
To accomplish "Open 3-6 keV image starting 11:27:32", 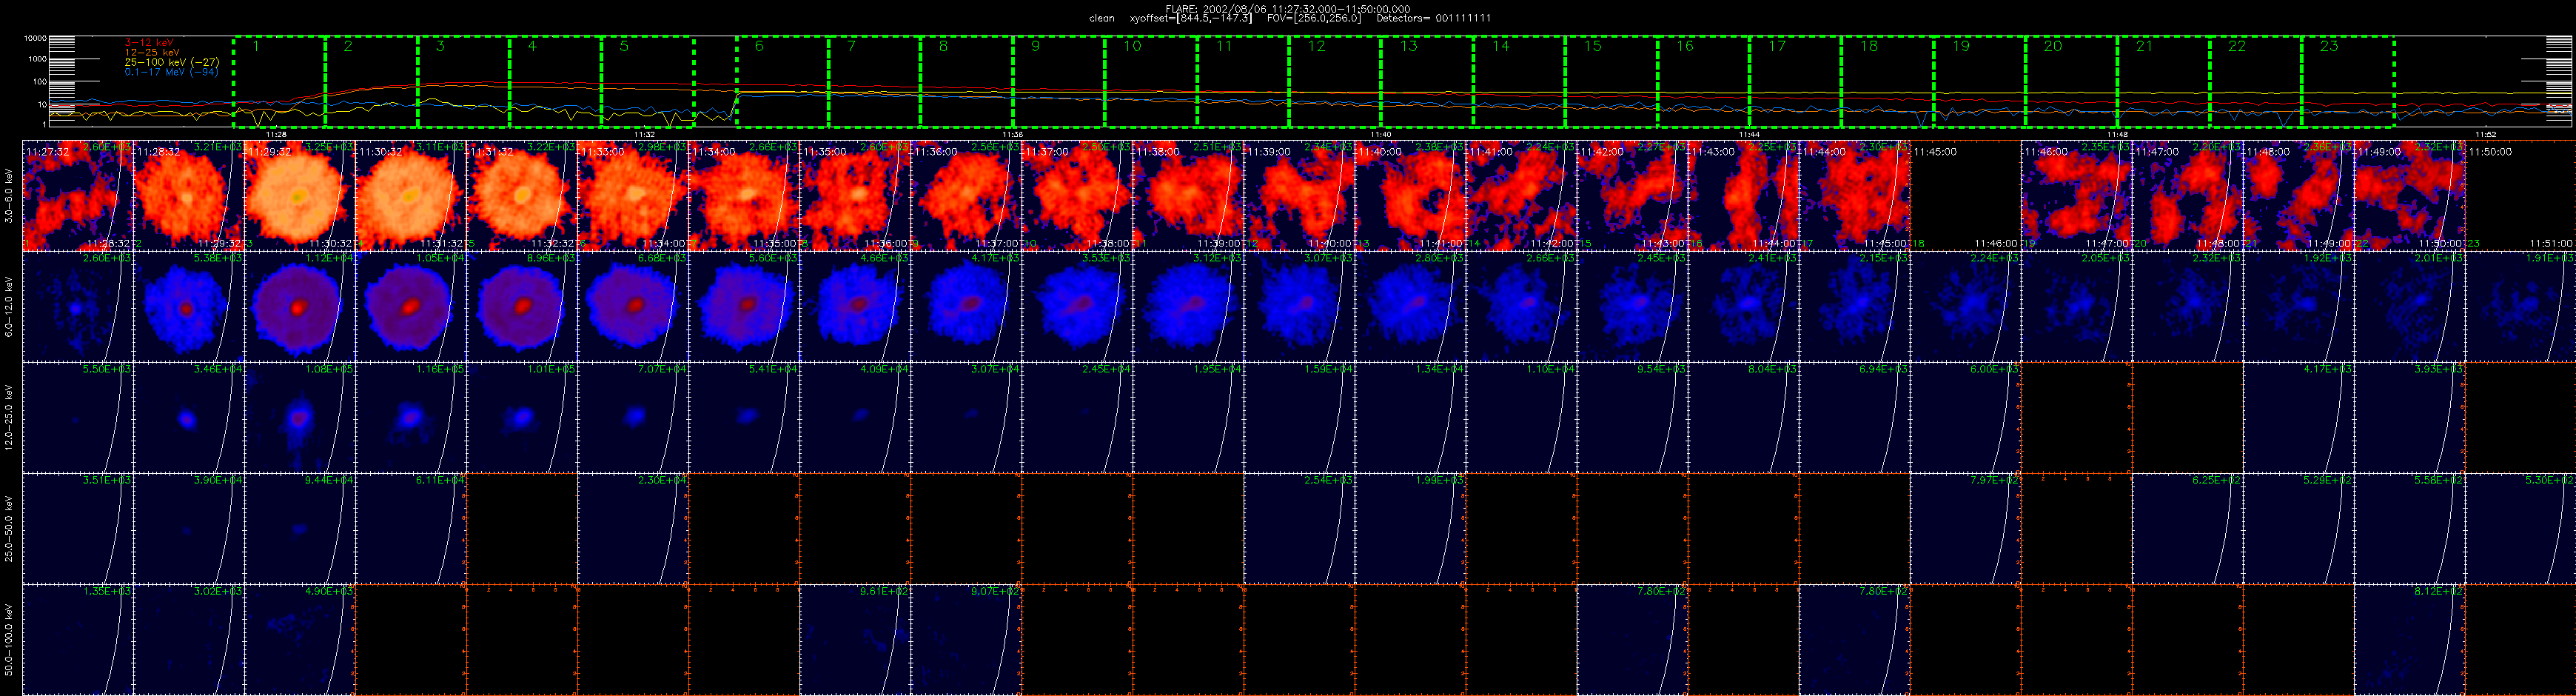I will click(78, 196).
